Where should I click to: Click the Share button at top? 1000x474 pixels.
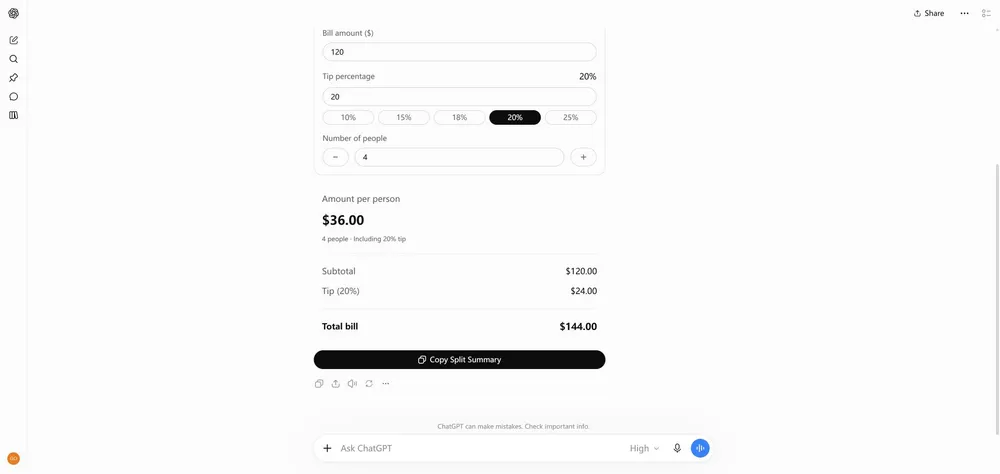point(929,13)
